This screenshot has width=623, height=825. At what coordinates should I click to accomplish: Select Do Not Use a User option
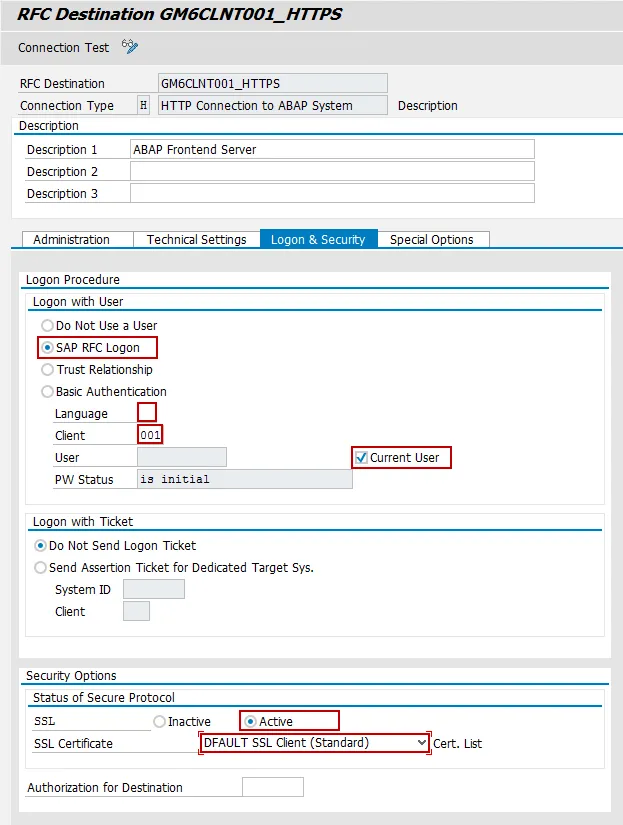(x=48, y=326)
